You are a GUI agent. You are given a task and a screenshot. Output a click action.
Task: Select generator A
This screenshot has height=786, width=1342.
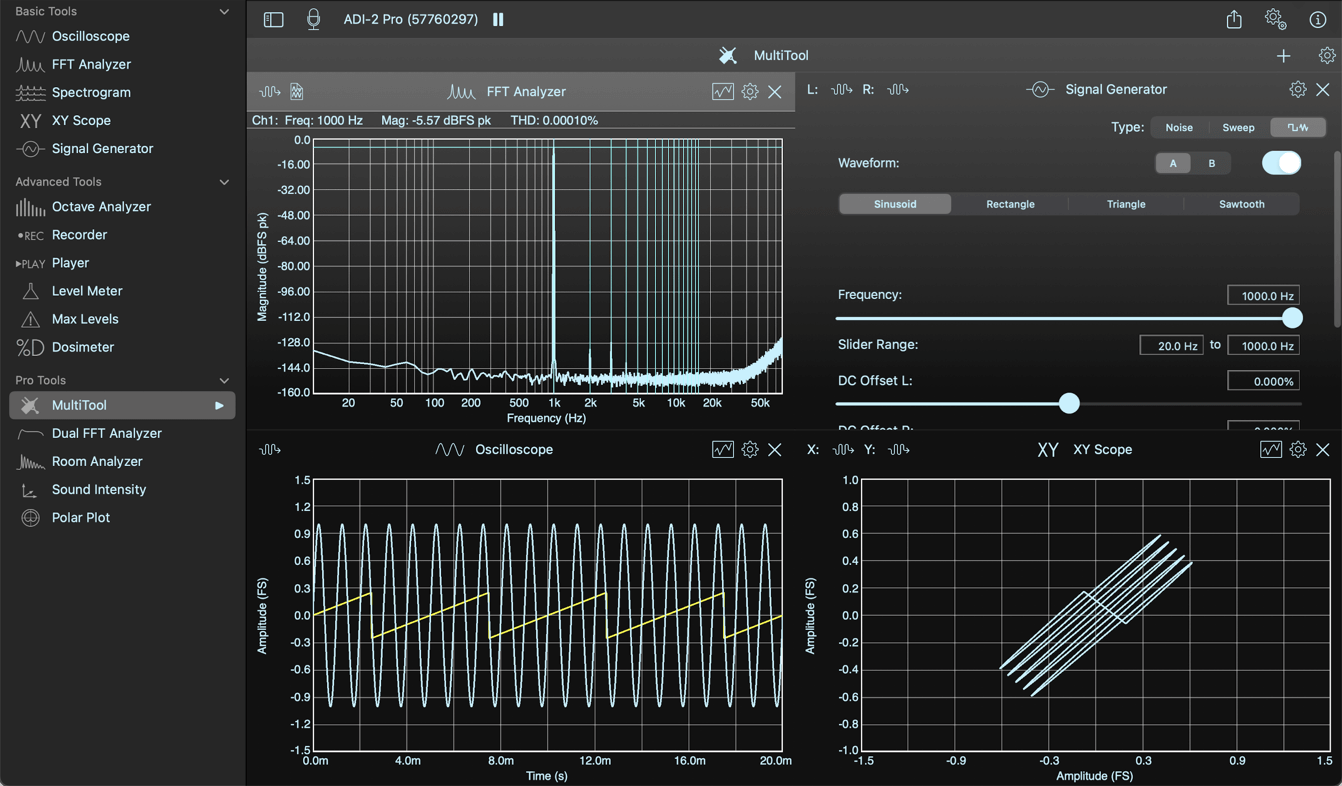tap(1173, 163)
